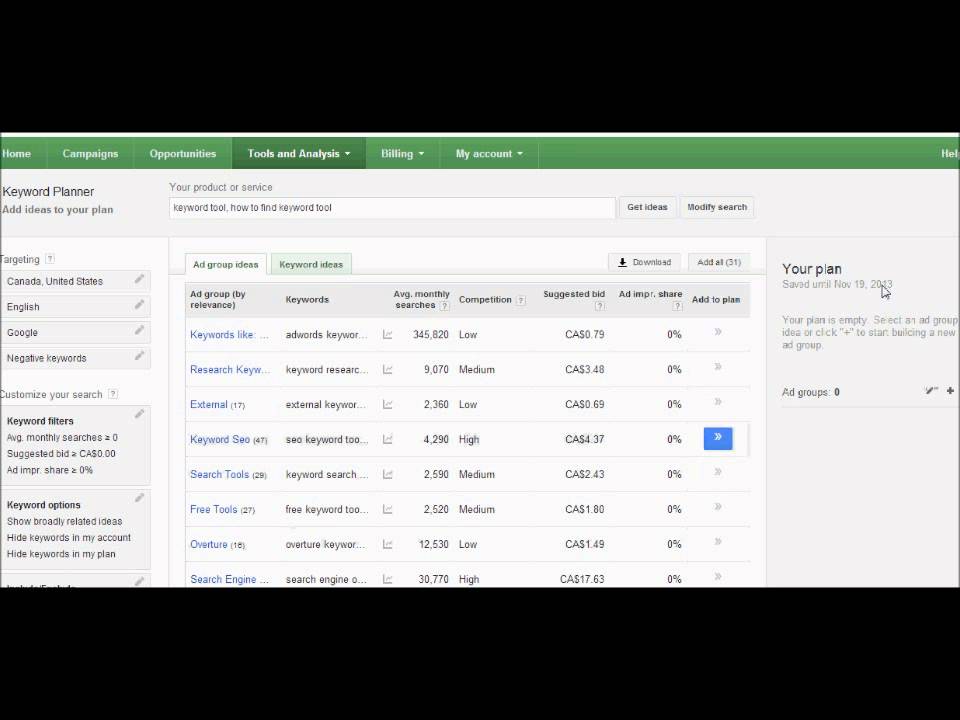960x720 pixels.
Task: Add Free Tools group to plan
Action: tap(718, 506)
